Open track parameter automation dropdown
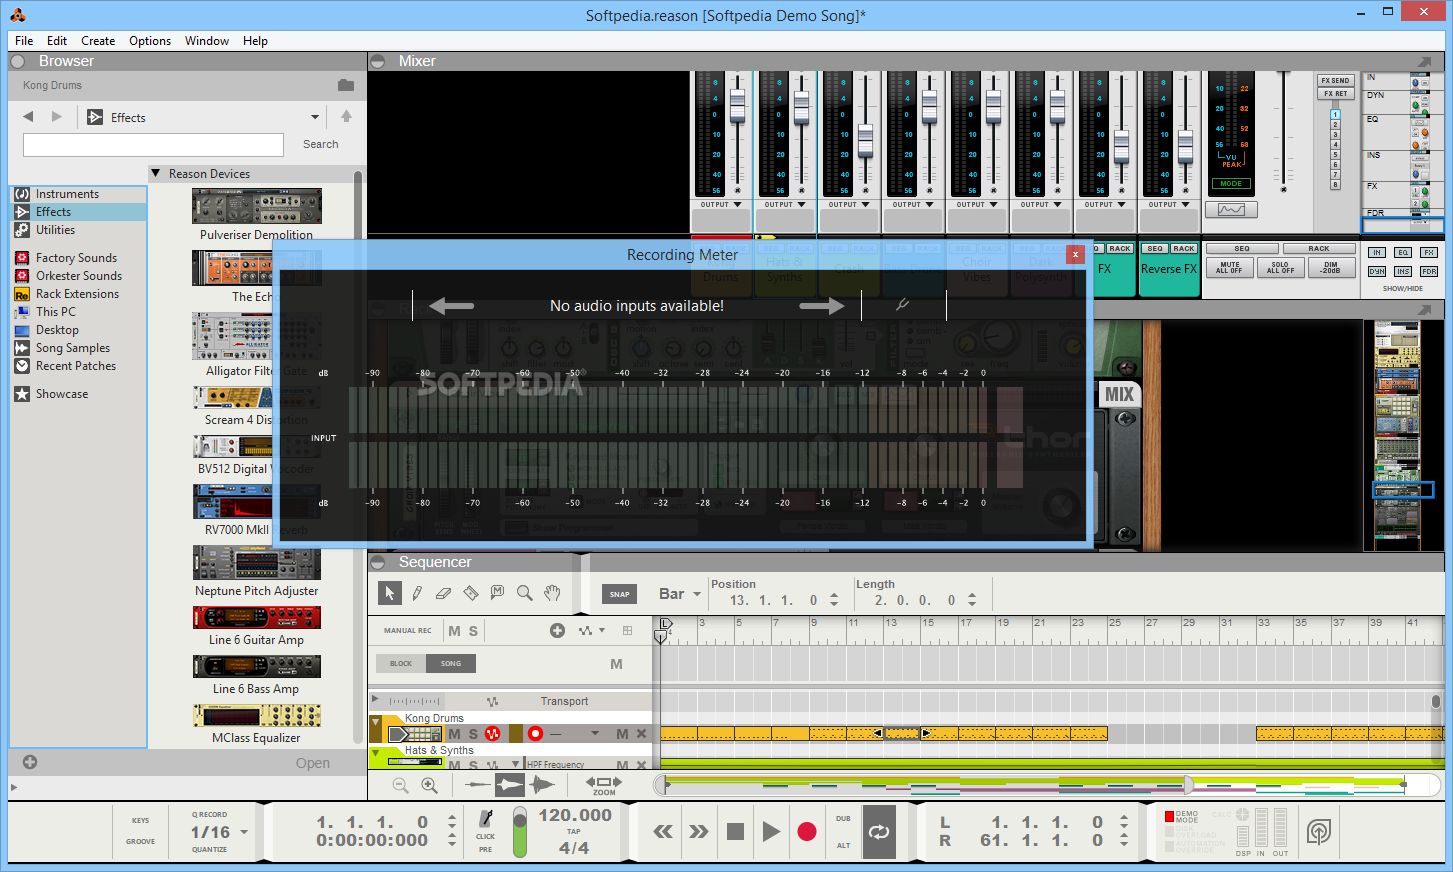 [601, 630]
